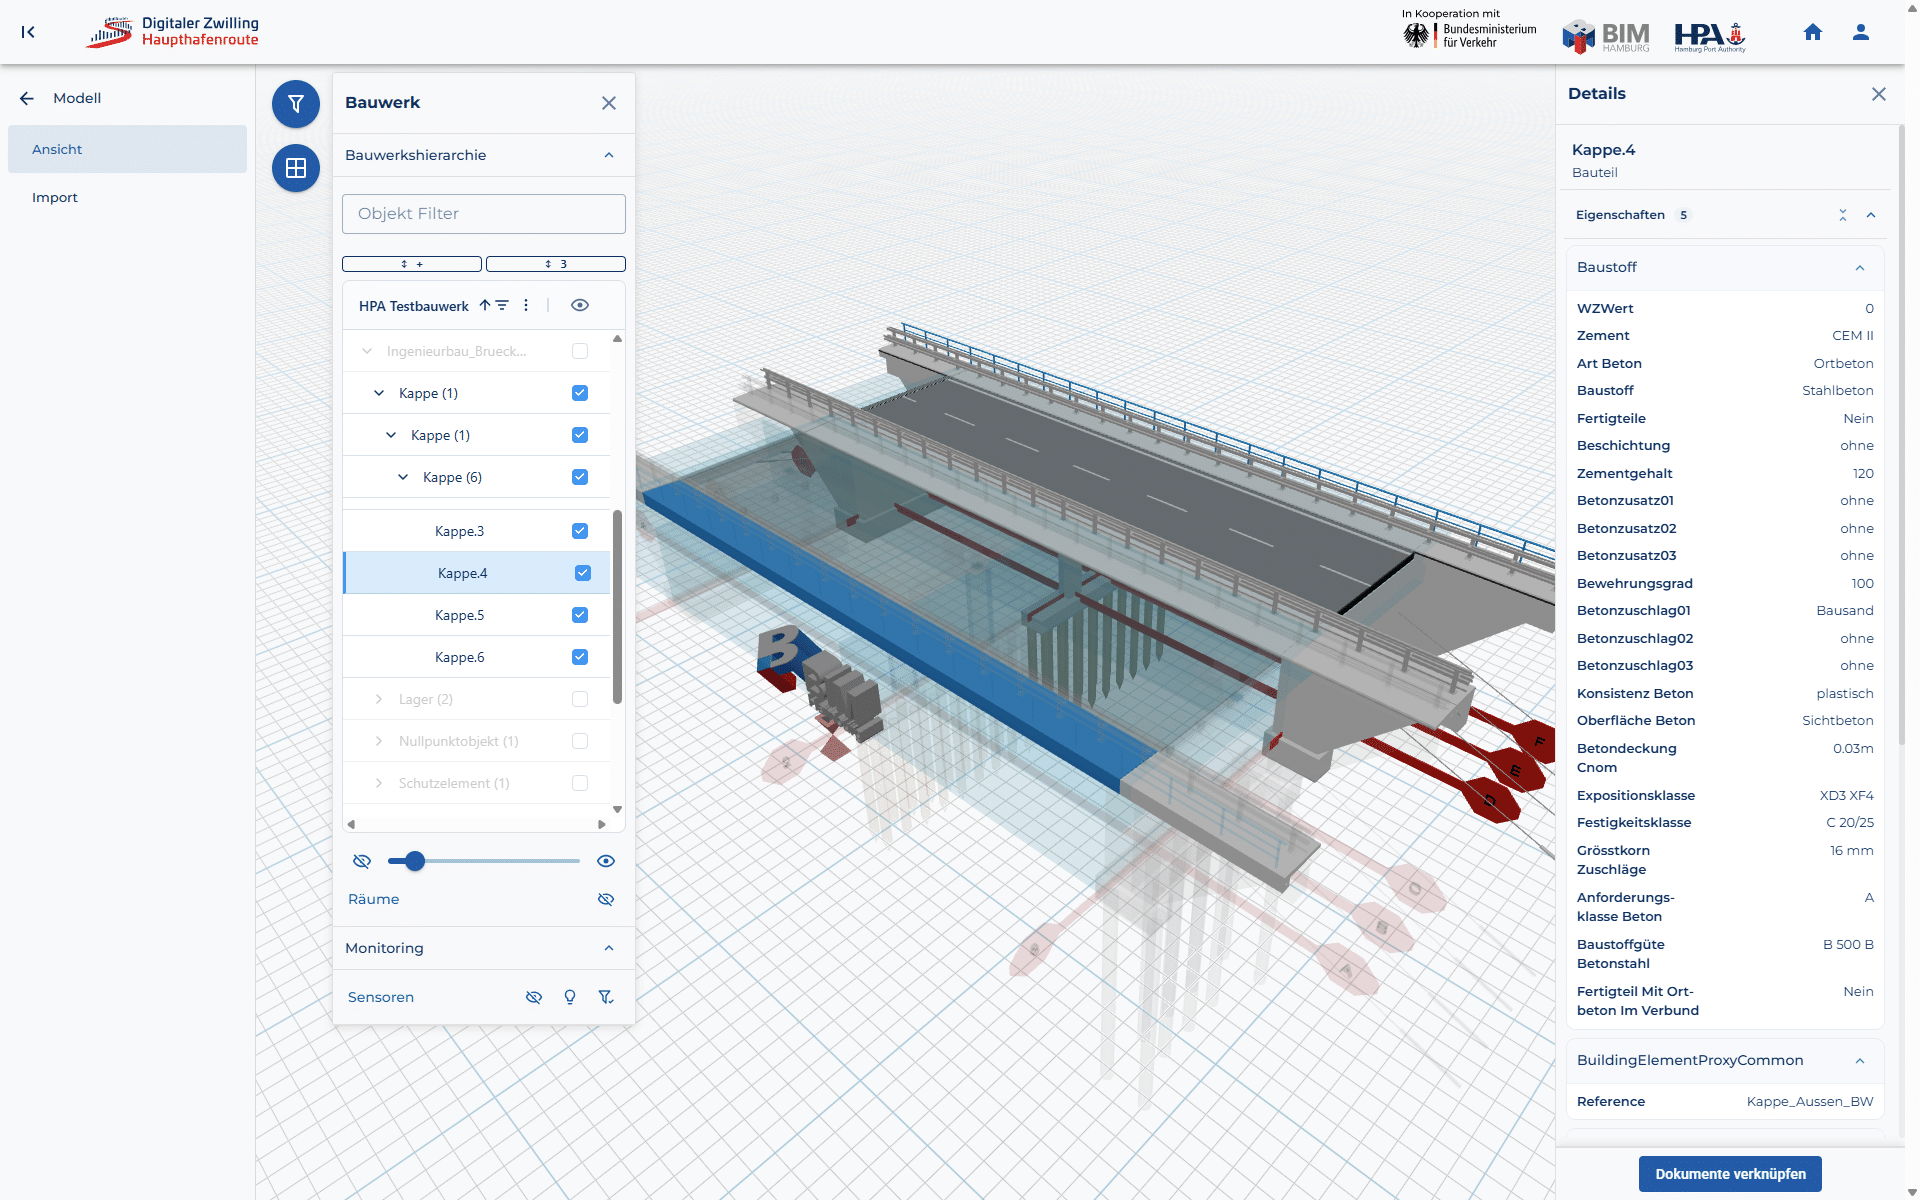This screenshot has height=1200, width=1920.
Task: Click the HPA Hamburg Port Authority logo
Action: click(x=1710, y=37)
